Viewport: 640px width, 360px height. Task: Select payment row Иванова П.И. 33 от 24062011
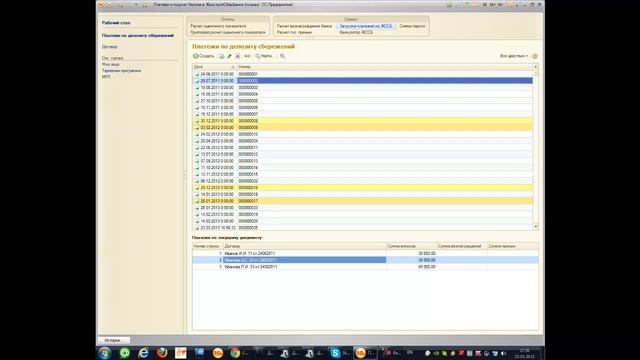coord(365,267)
